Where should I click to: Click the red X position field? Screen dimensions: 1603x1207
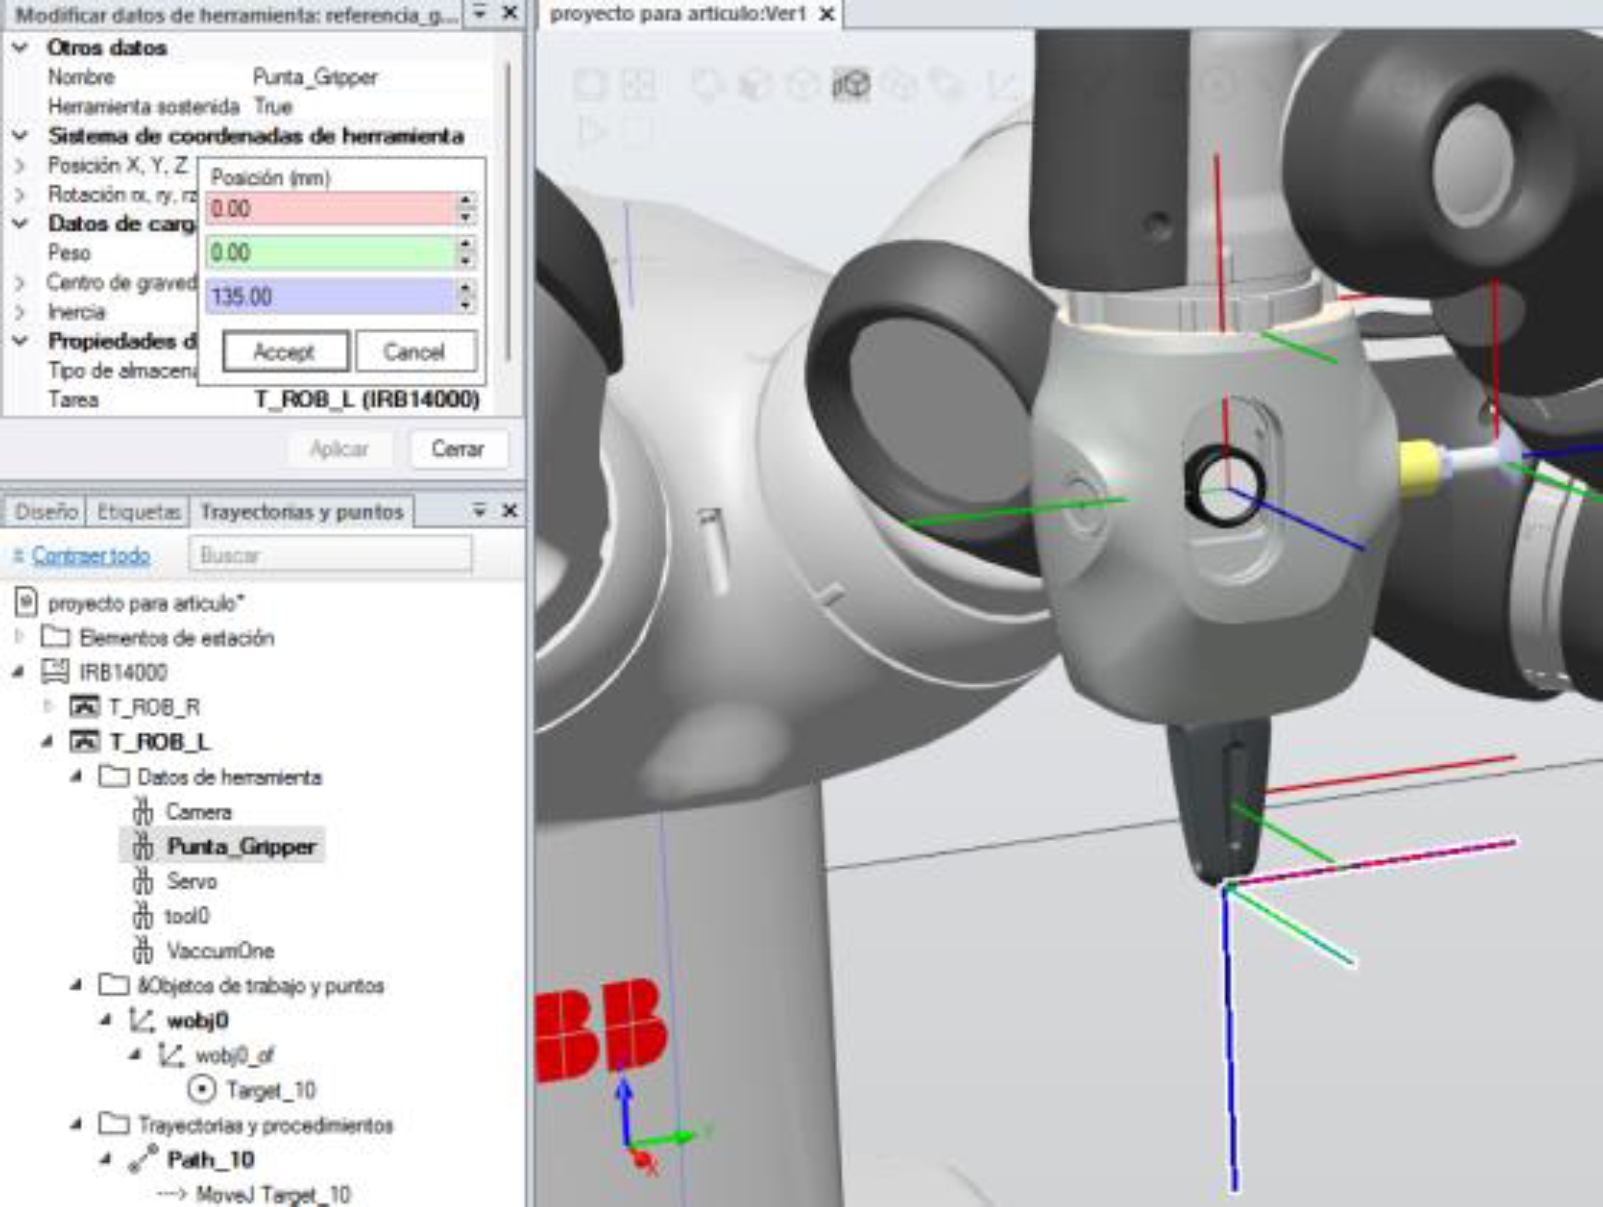[330, 209]
